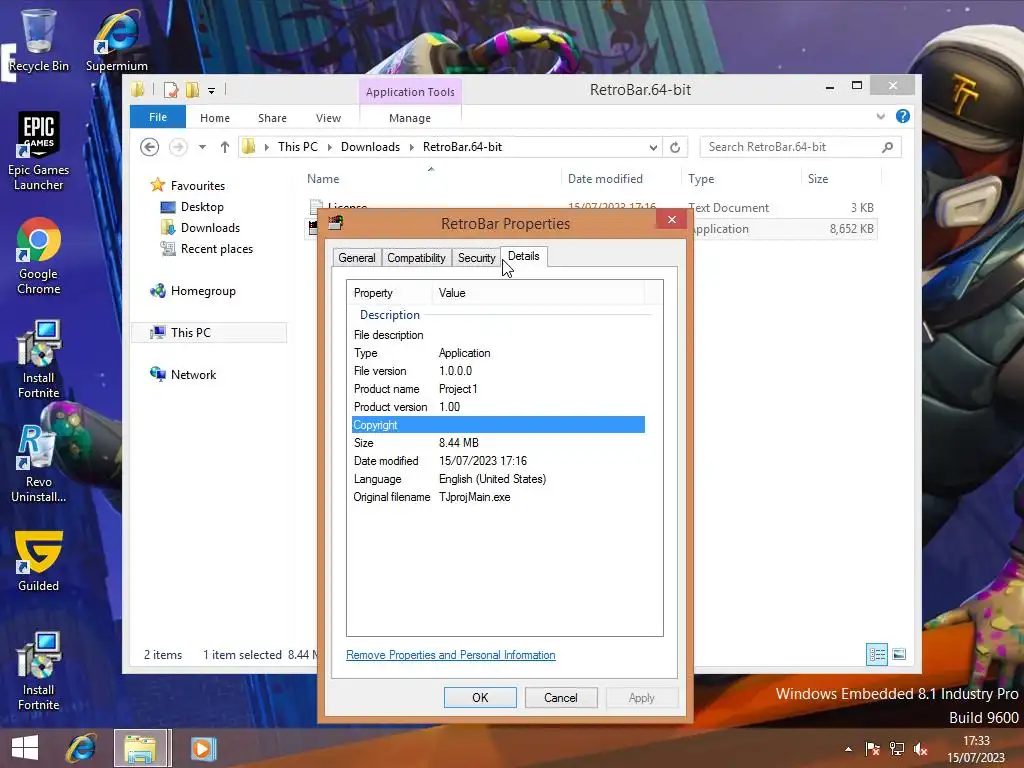Launch the Guilded desktop shortcut
The height and width of the screenshot is (768, 1024).
(x=38, y=562)
